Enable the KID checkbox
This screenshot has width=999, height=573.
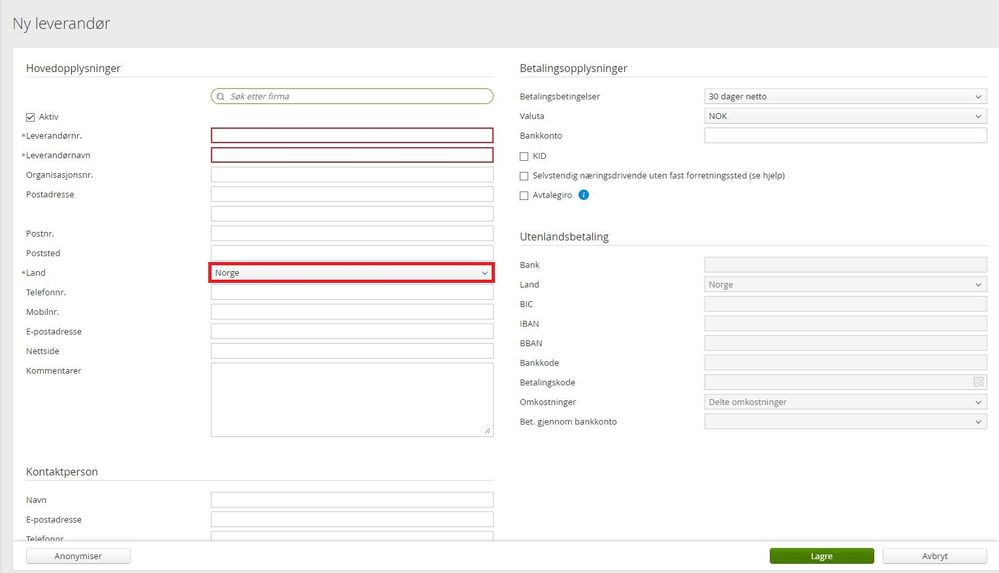pos(524,156)
